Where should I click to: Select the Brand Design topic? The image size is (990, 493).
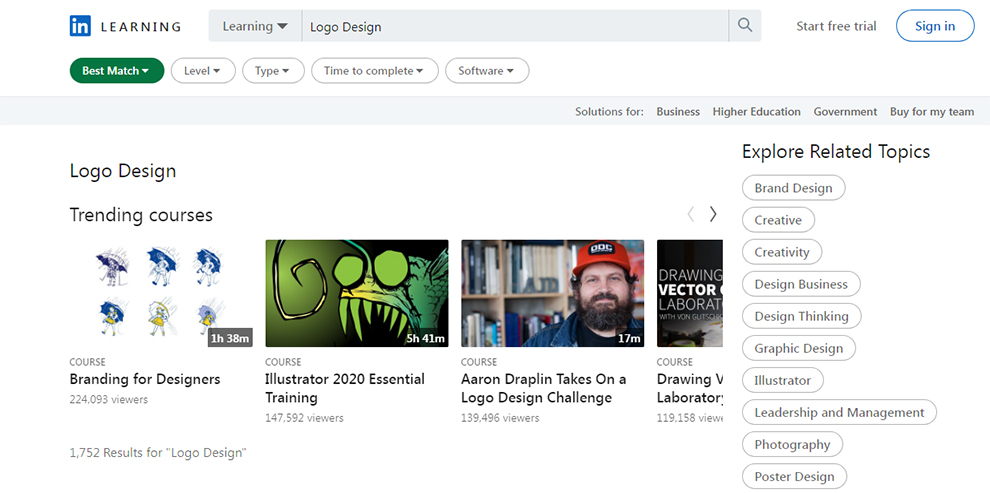[794, 187]
